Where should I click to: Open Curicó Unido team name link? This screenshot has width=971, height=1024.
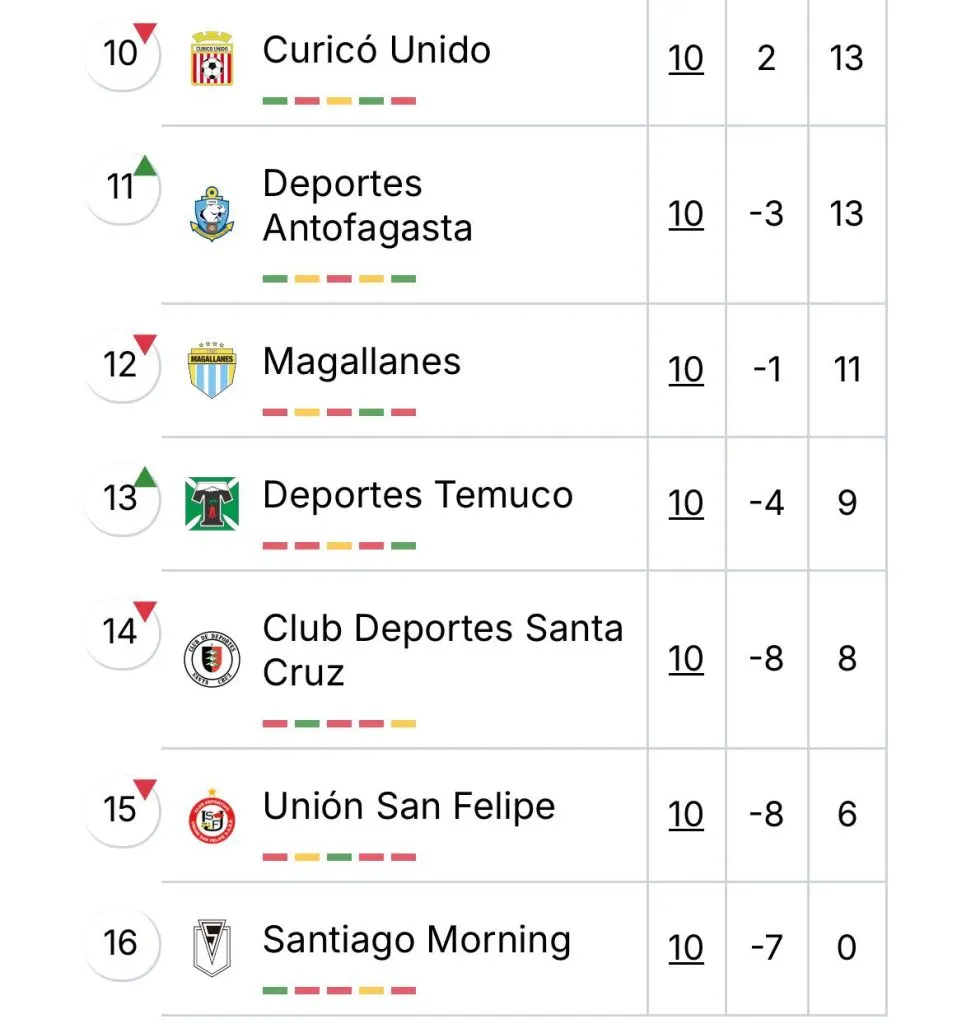[376, 50]
